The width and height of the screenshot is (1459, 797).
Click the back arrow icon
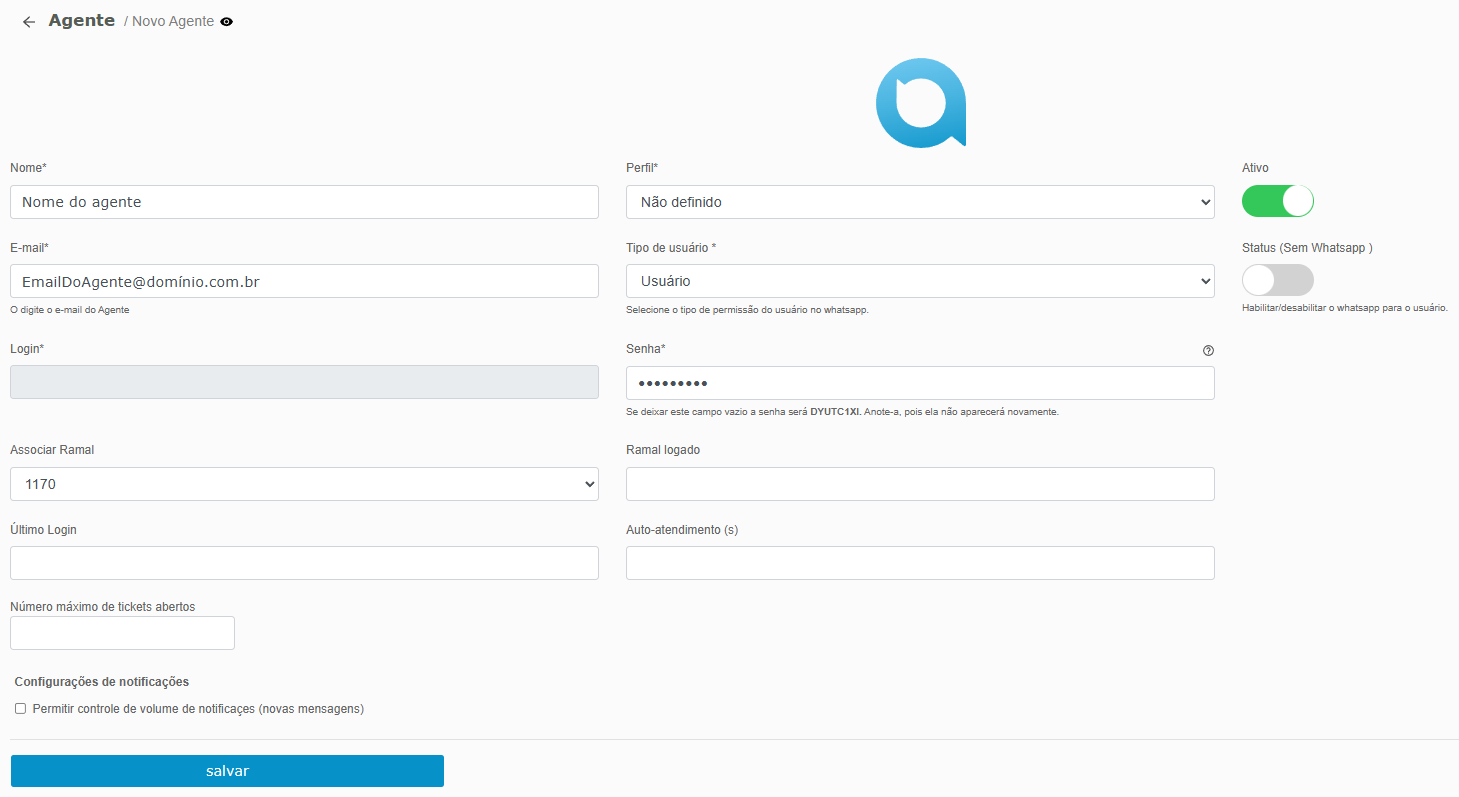[x=29, y=22]
